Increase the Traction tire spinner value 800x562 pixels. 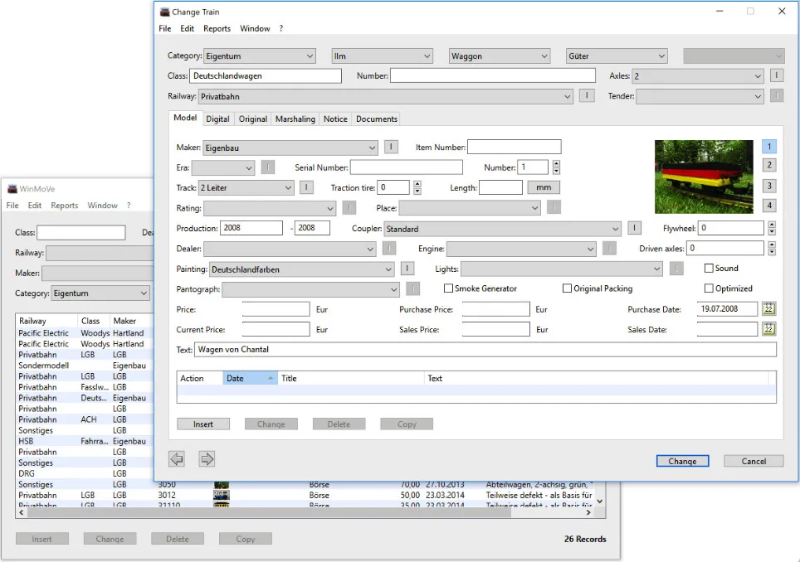coord(417,184)
